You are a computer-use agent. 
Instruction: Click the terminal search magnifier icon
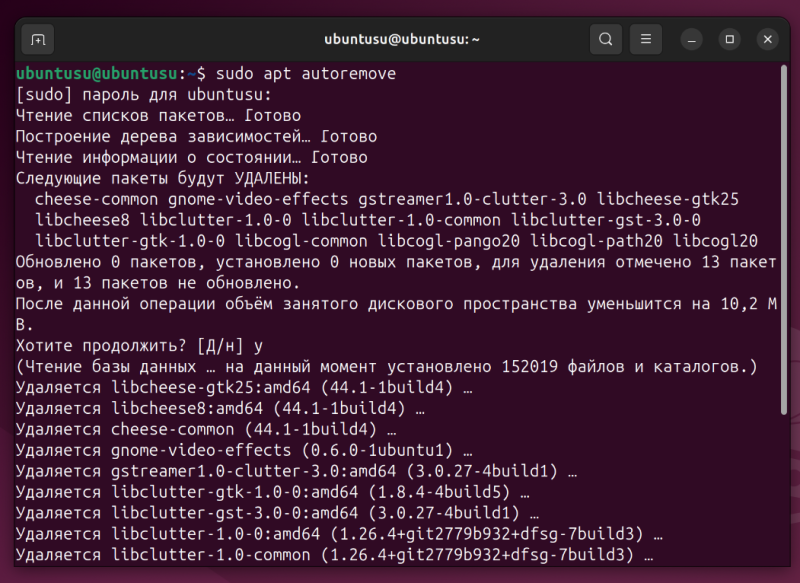(x=605, y=39)
